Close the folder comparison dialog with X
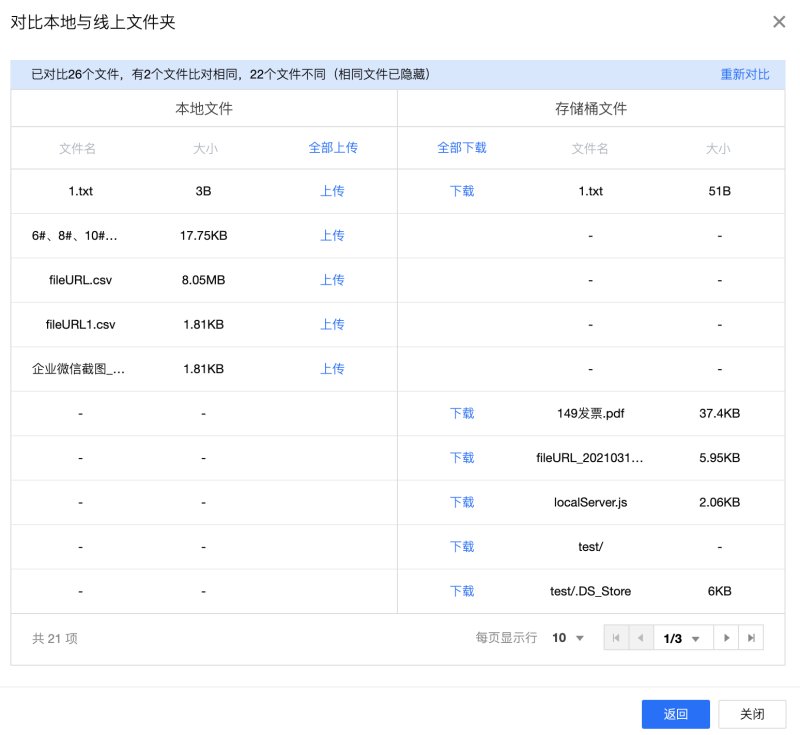The width and height of the screenshot is (800, 735). (x=779, y=22)
